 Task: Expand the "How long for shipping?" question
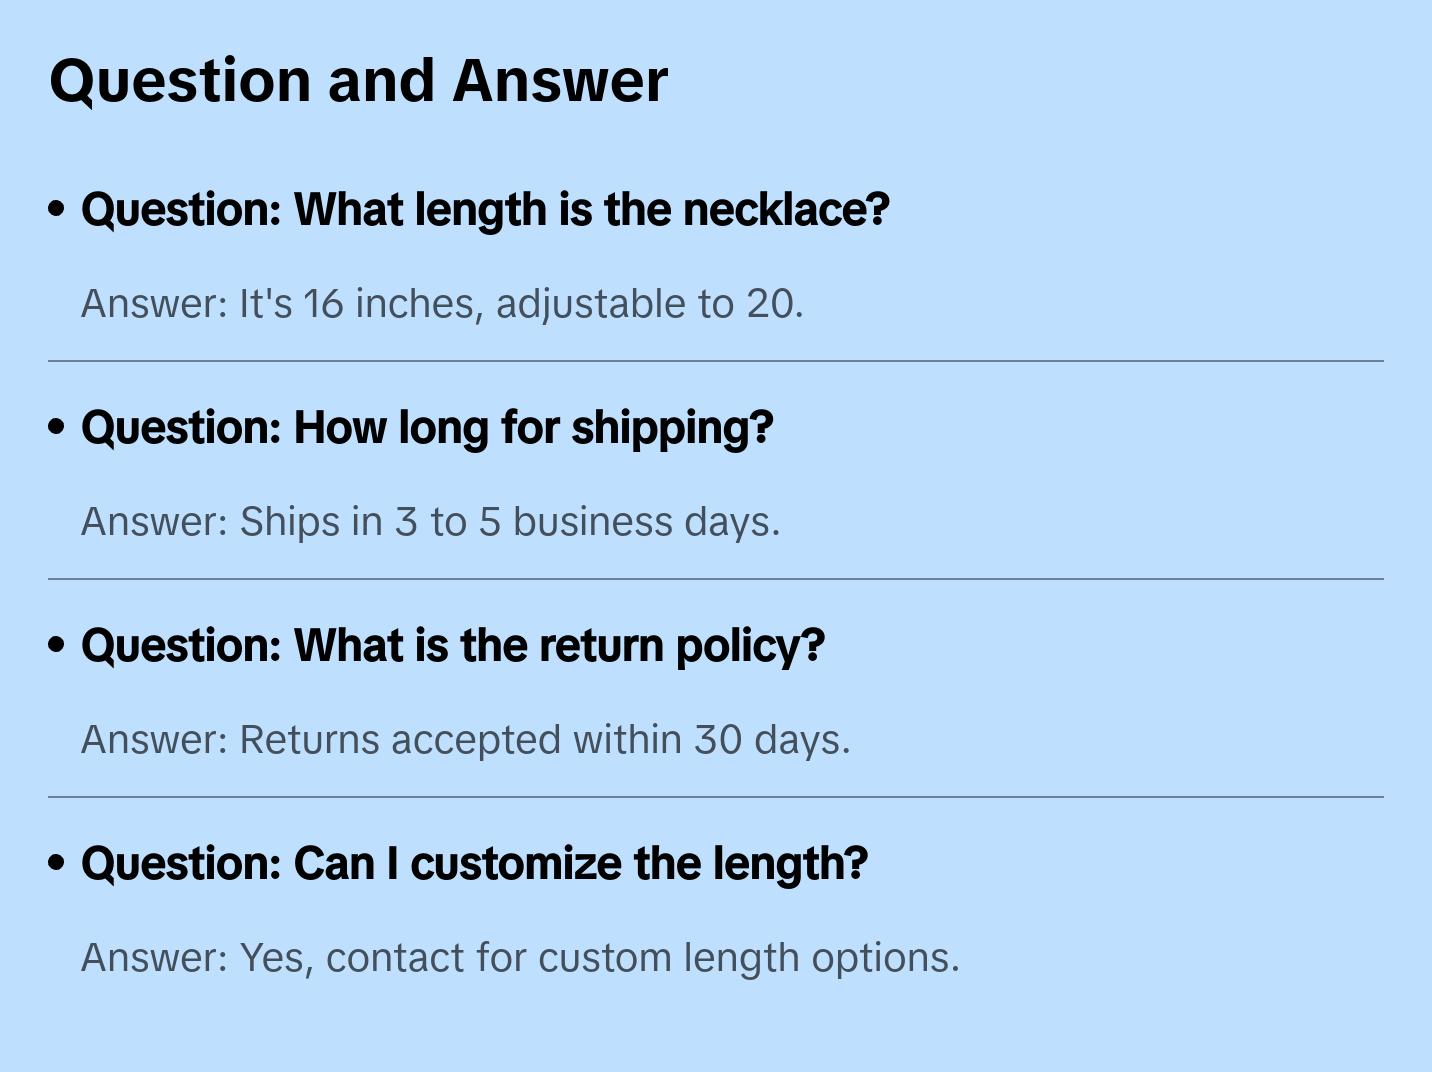pos(427,428)
